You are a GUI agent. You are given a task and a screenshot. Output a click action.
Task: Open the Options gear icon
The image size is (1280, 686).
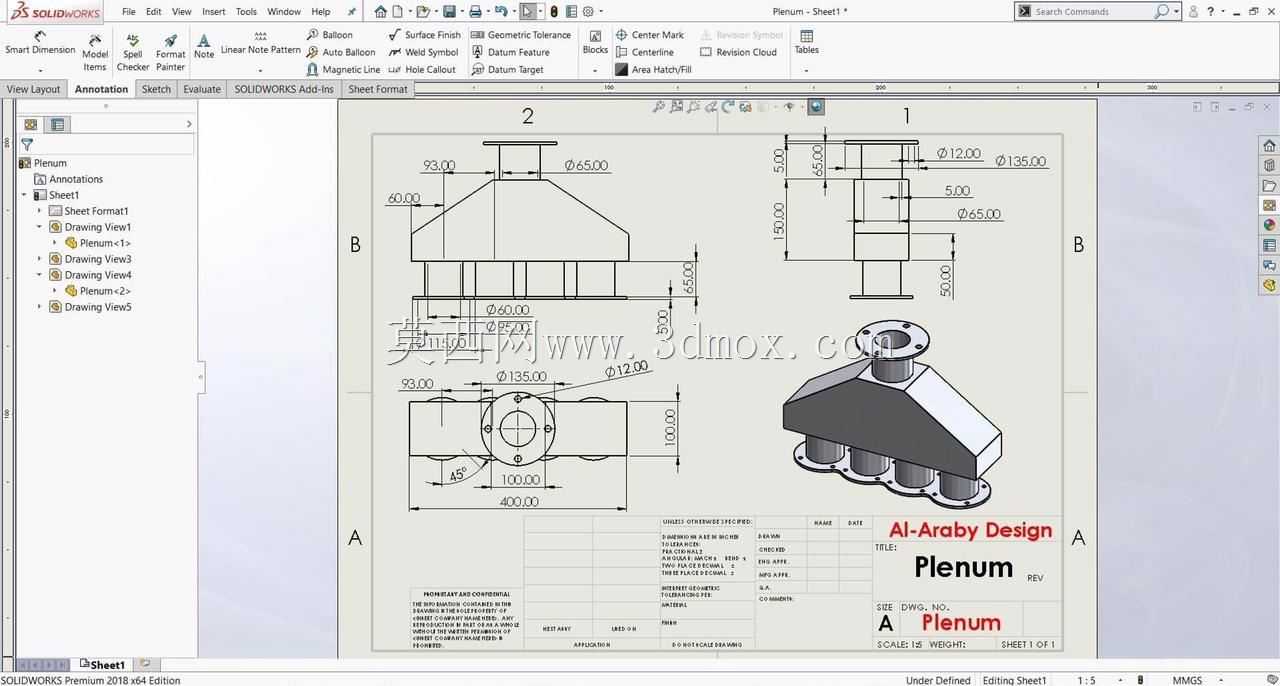point(588,12)
